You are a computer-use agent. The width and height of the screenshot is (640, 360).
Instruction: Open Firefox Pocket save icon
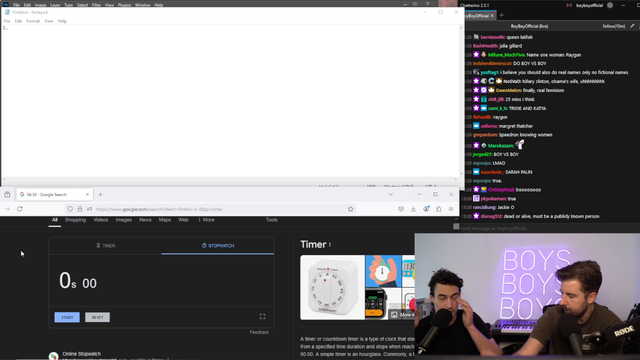(x=401, y=209)
